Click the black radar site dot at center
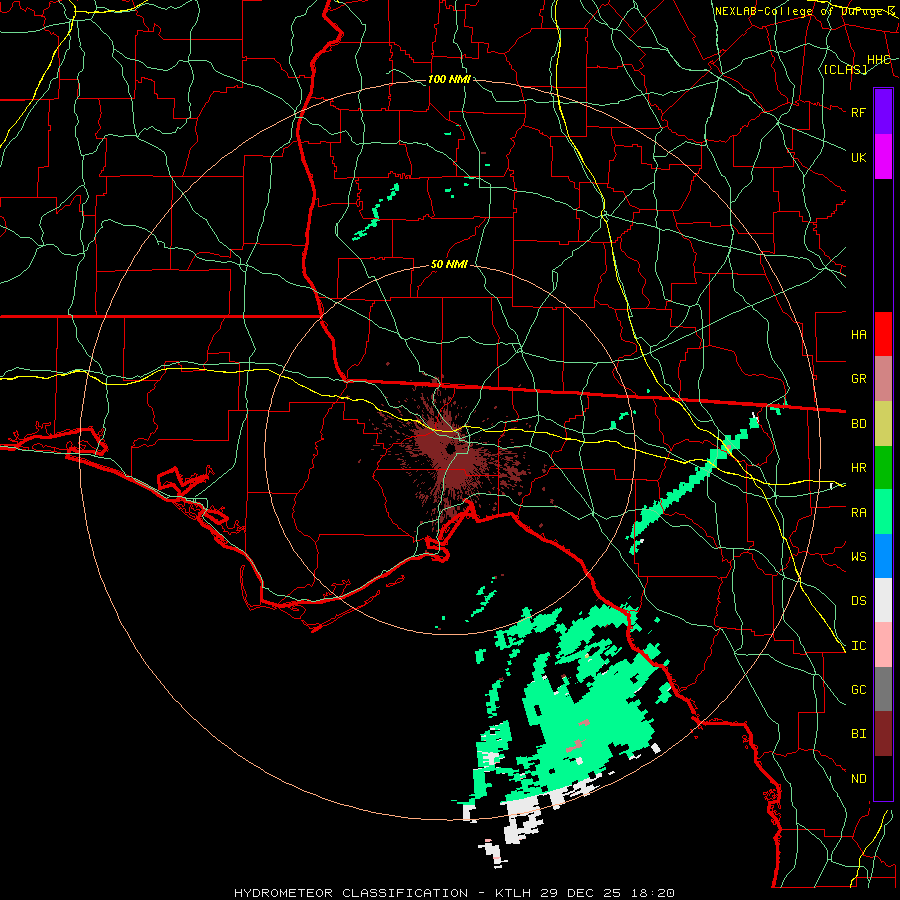Image resolution: width=900 pixels, height=900 pixels. coord(451,449)
